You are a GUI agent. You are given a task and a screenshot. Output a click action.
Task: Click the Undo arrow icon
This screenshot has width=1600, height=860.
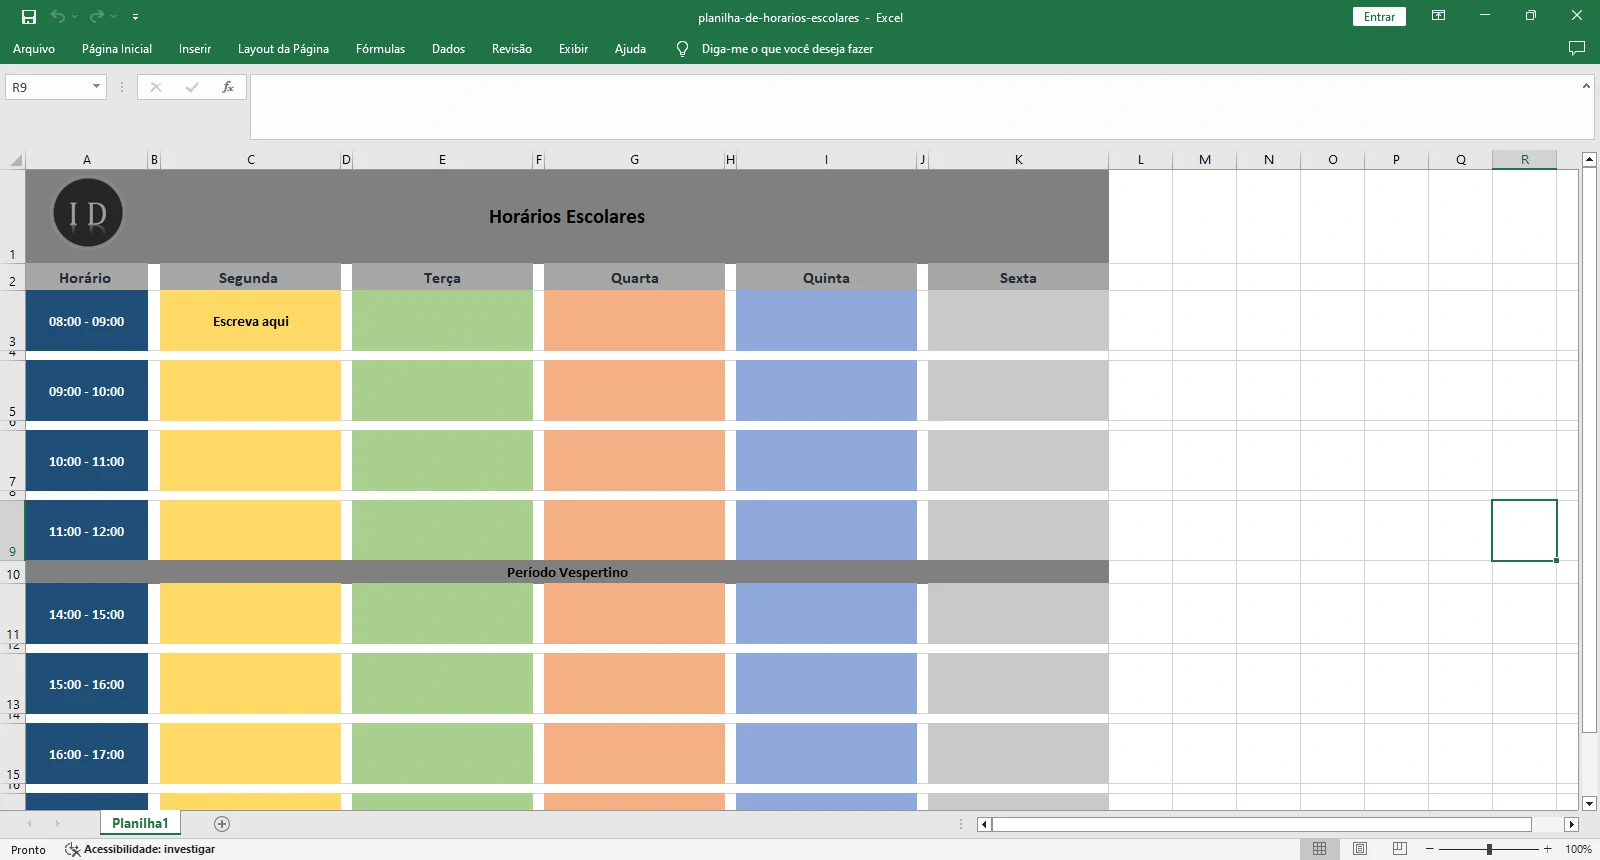(x=58, y=17)
